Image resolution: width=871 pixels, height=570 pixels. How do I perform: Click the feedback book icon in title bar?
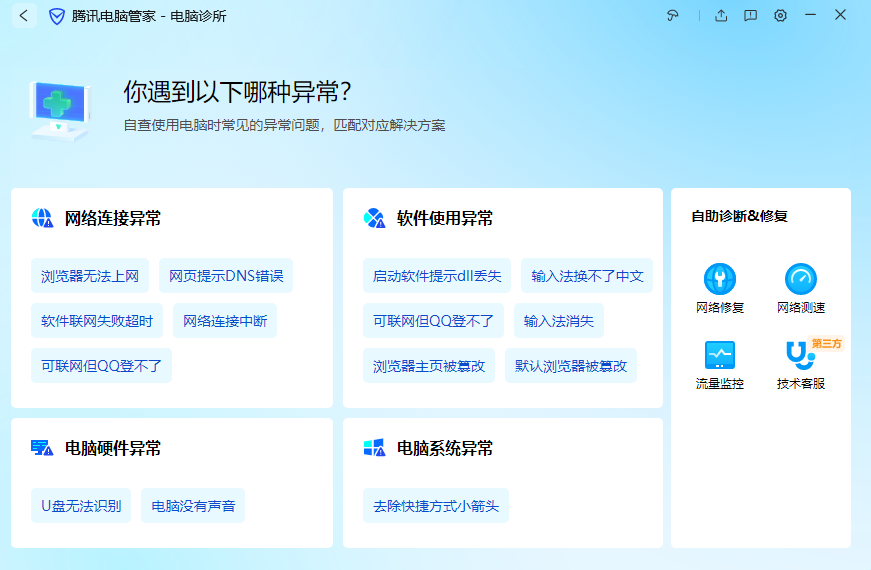(x=750, y=16)
